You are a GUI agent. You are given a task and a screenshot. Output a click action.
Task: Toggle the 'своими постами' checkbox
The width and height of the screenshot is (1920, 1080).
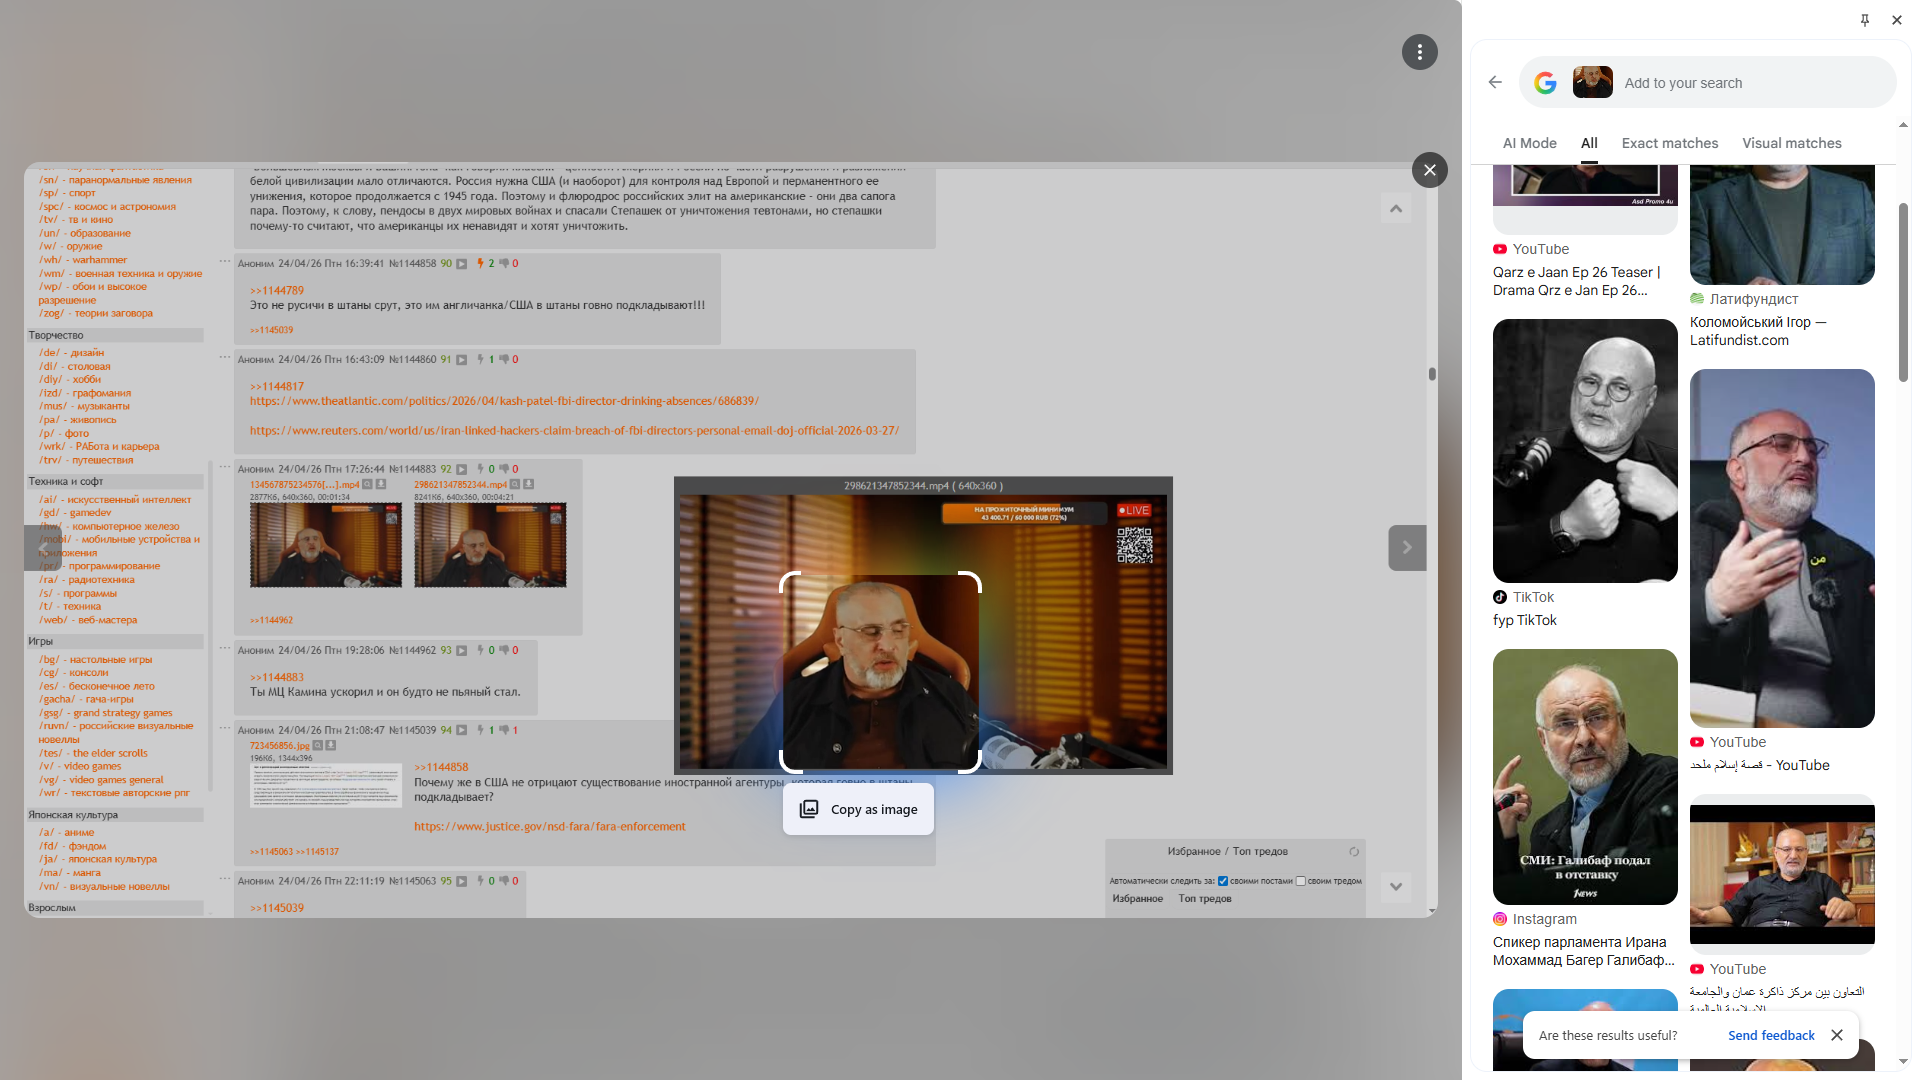pos(1222,881)
